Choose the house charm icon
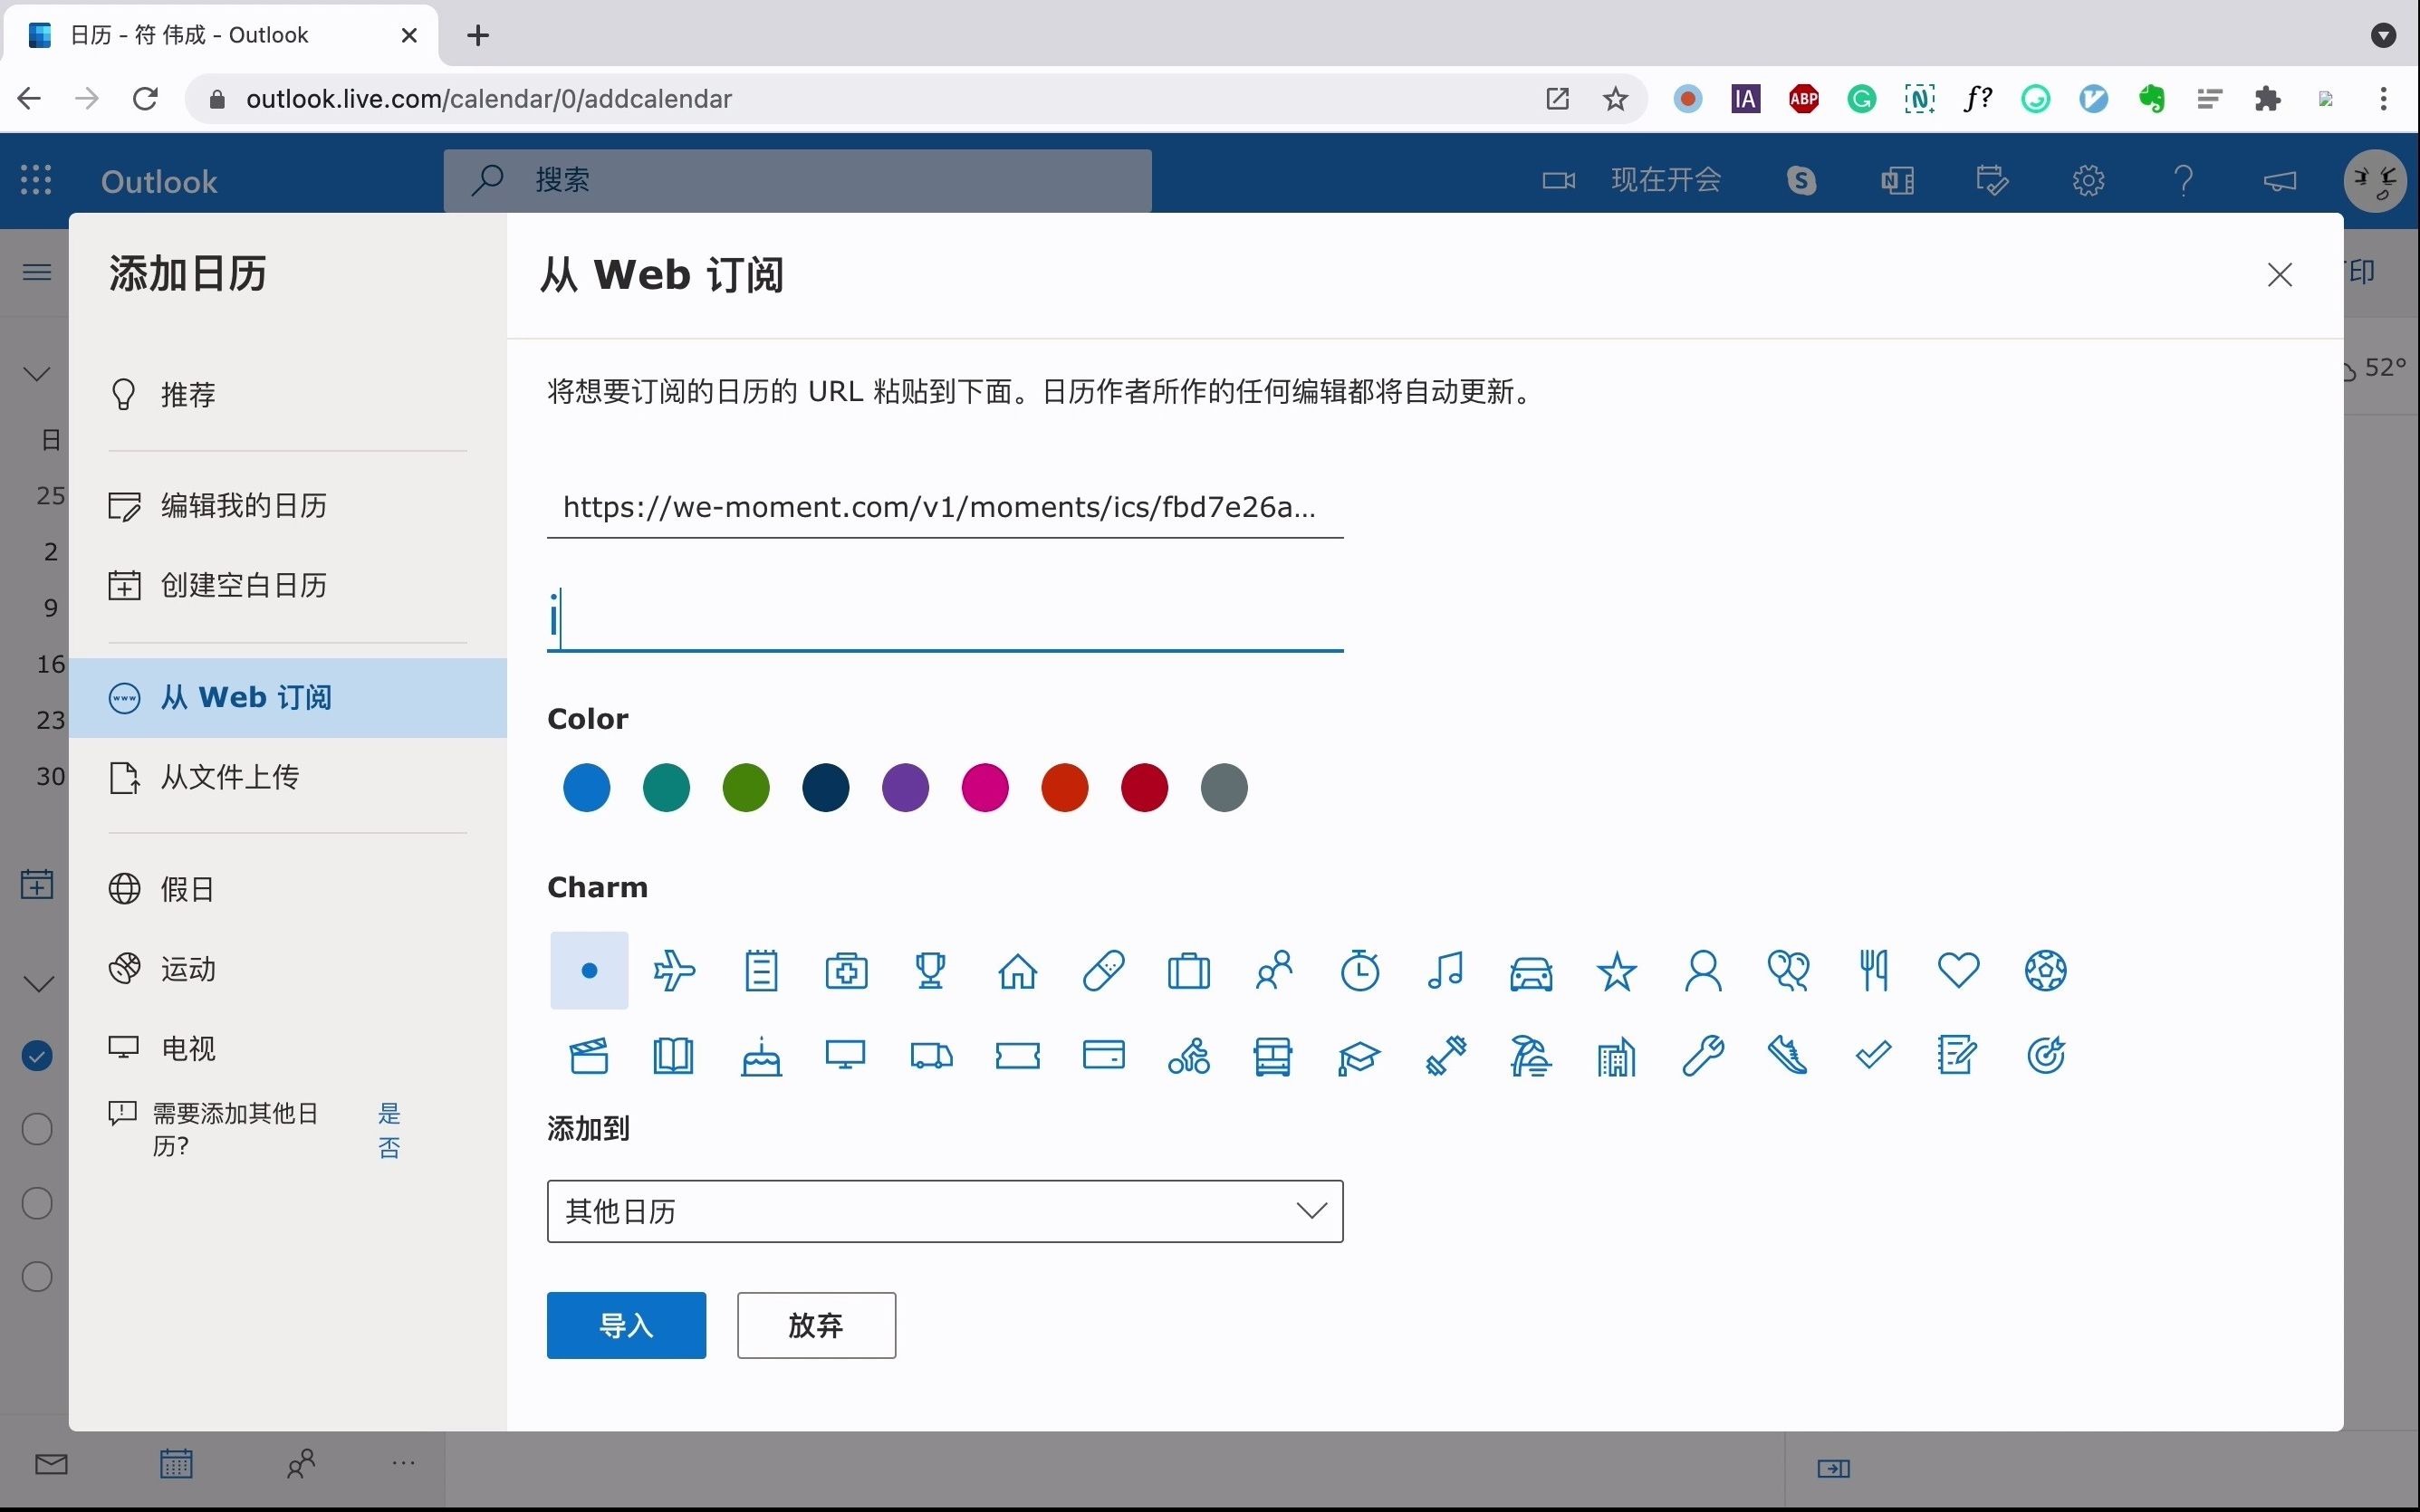The width and height of the screenshot is (2420, 1512). pos(1017,970)
